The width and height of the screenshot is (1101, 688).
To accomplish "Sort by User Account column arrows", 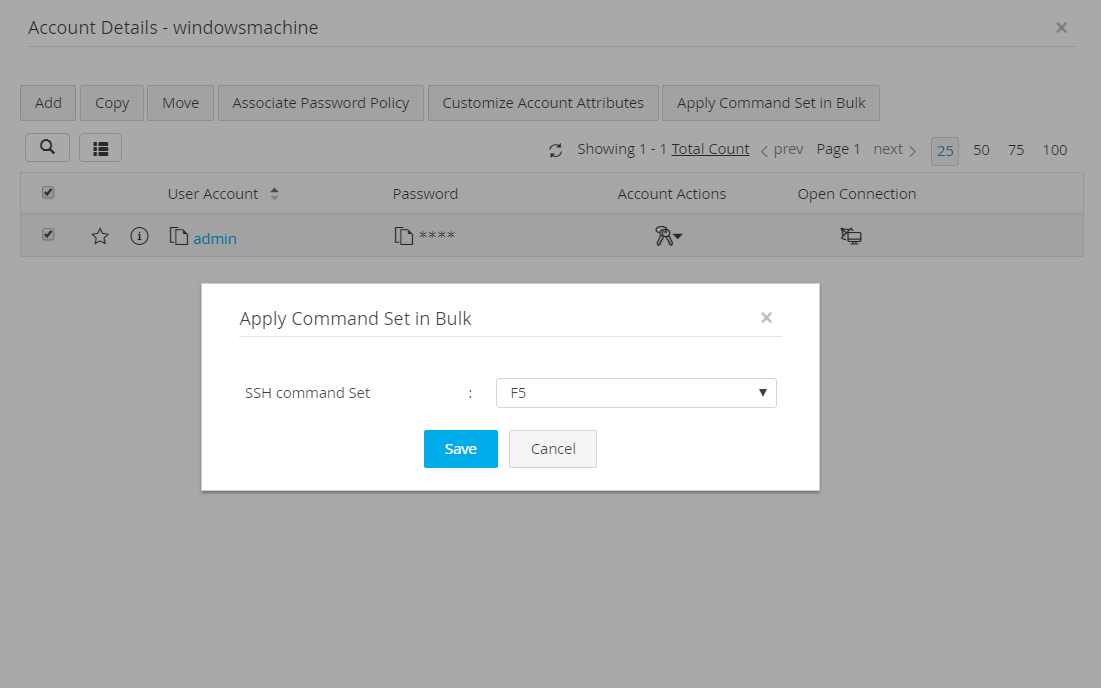I will [275, 194].
